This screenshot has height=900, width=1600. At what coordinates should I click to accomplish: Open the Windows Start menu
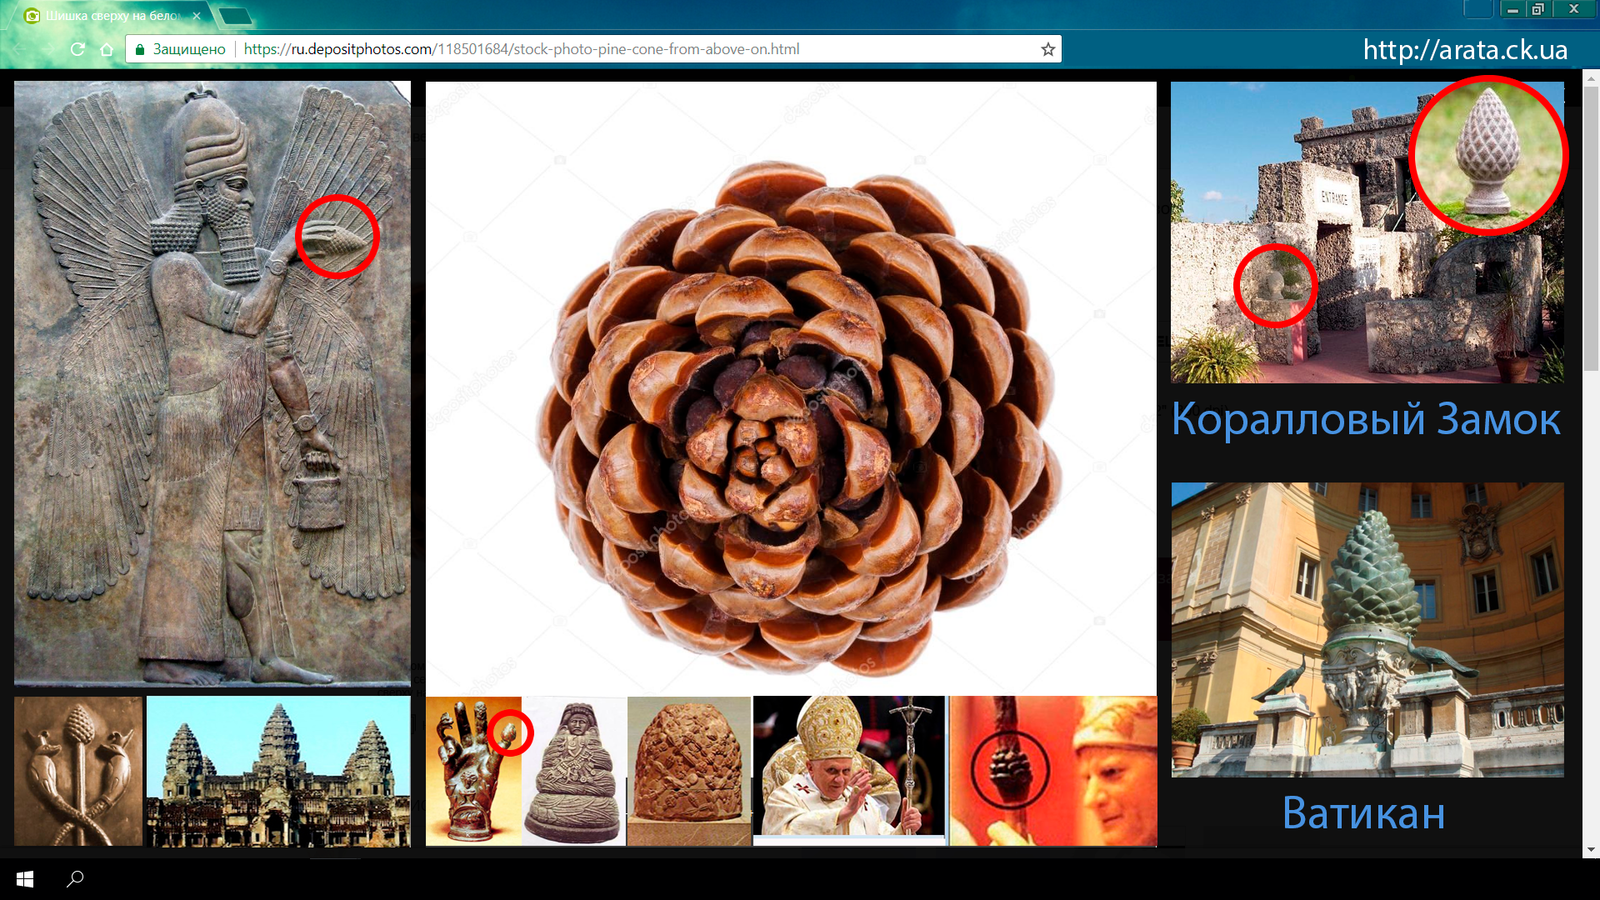point(25,879)
